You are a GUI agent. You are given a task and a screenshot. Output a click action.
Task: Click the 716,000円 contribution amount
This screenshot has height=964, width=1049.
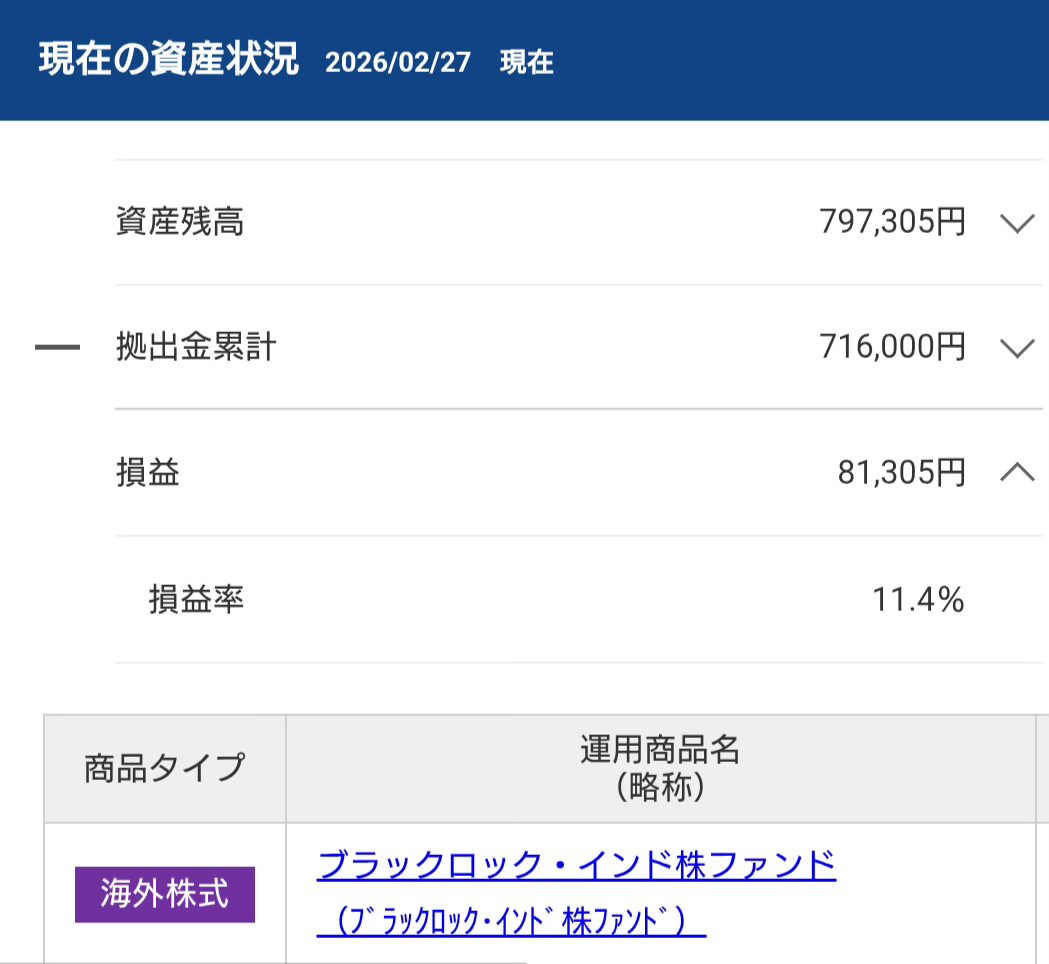[892, 347]
